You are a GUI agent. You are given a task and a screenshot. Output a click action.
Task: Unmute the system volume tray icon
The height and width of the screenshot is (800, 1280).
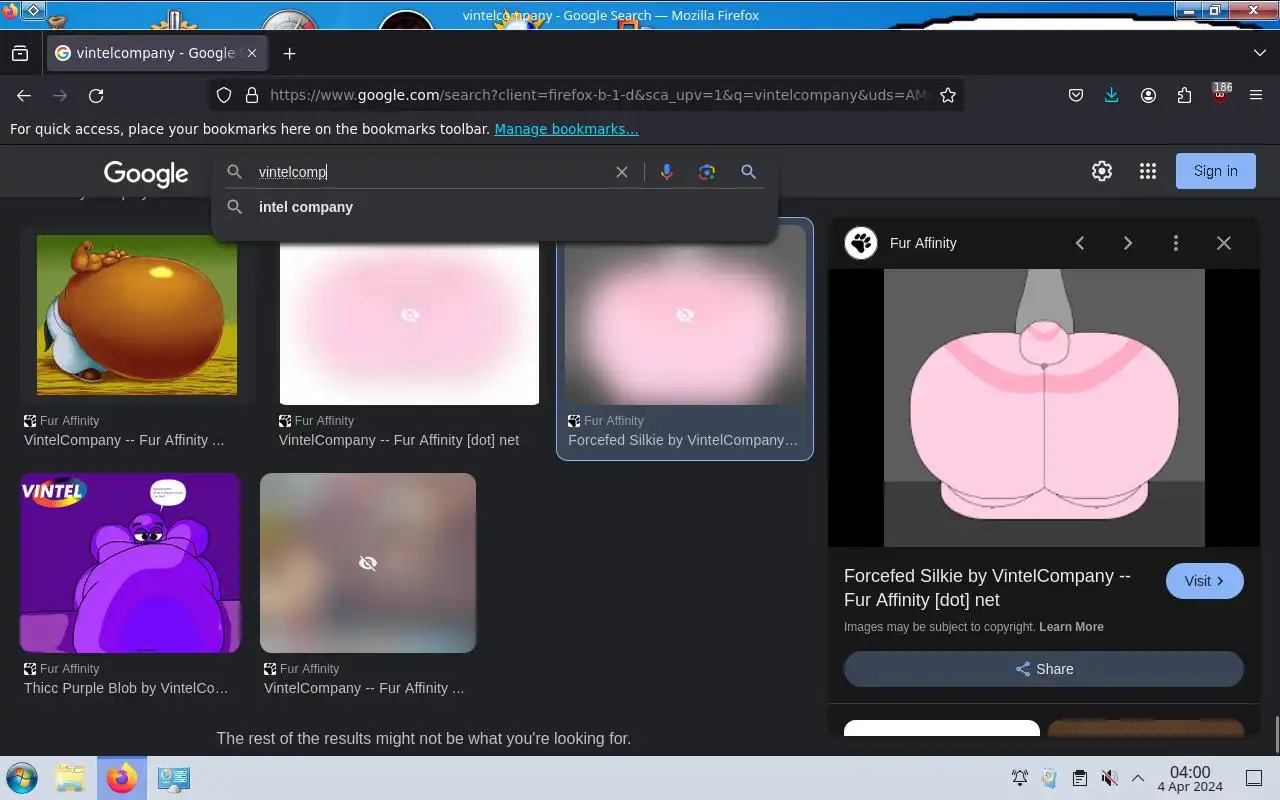click(x=1109, y=778)
